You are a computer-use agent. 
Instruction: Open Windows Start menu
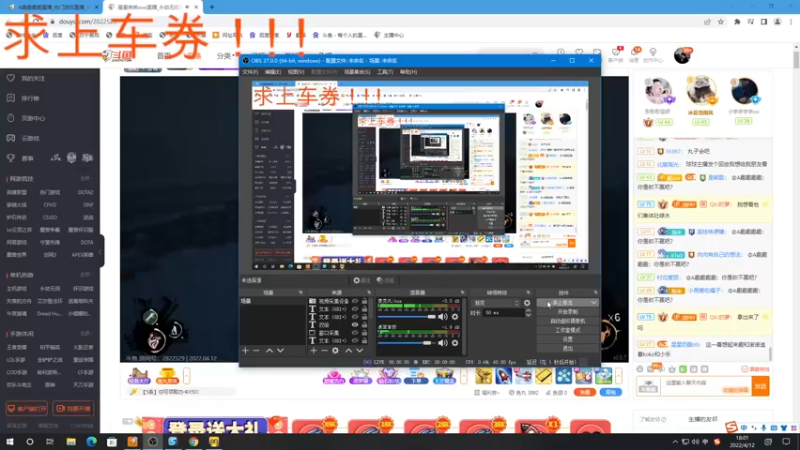pos(10,441)
